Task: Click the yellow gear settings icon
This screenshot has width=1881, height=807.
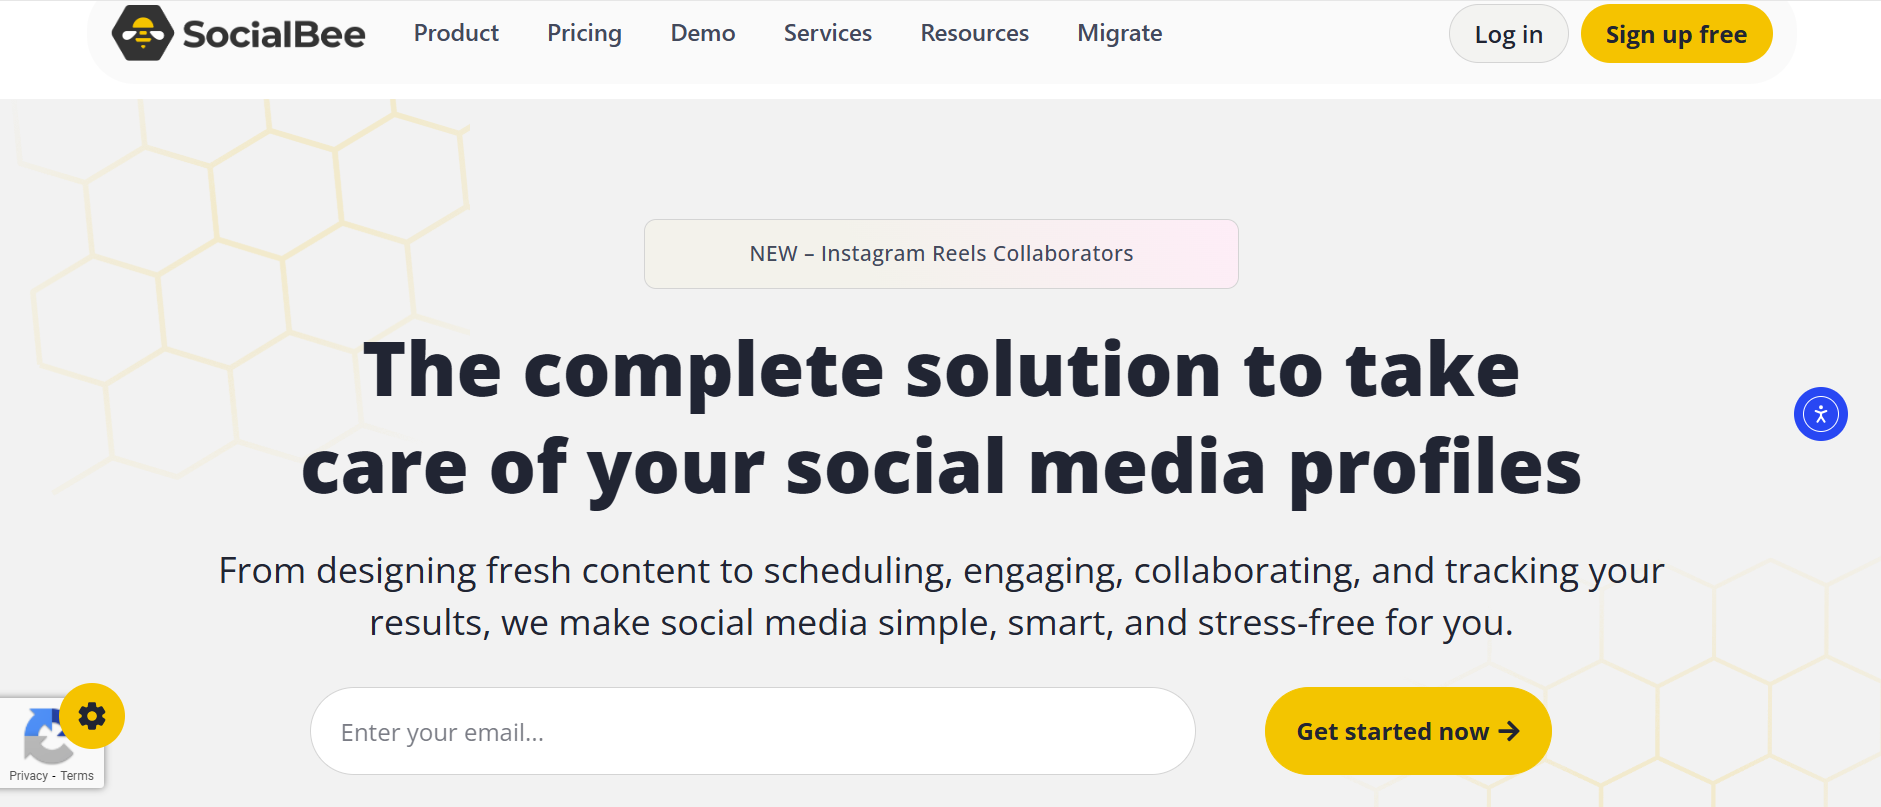Action: coord(92,716)
